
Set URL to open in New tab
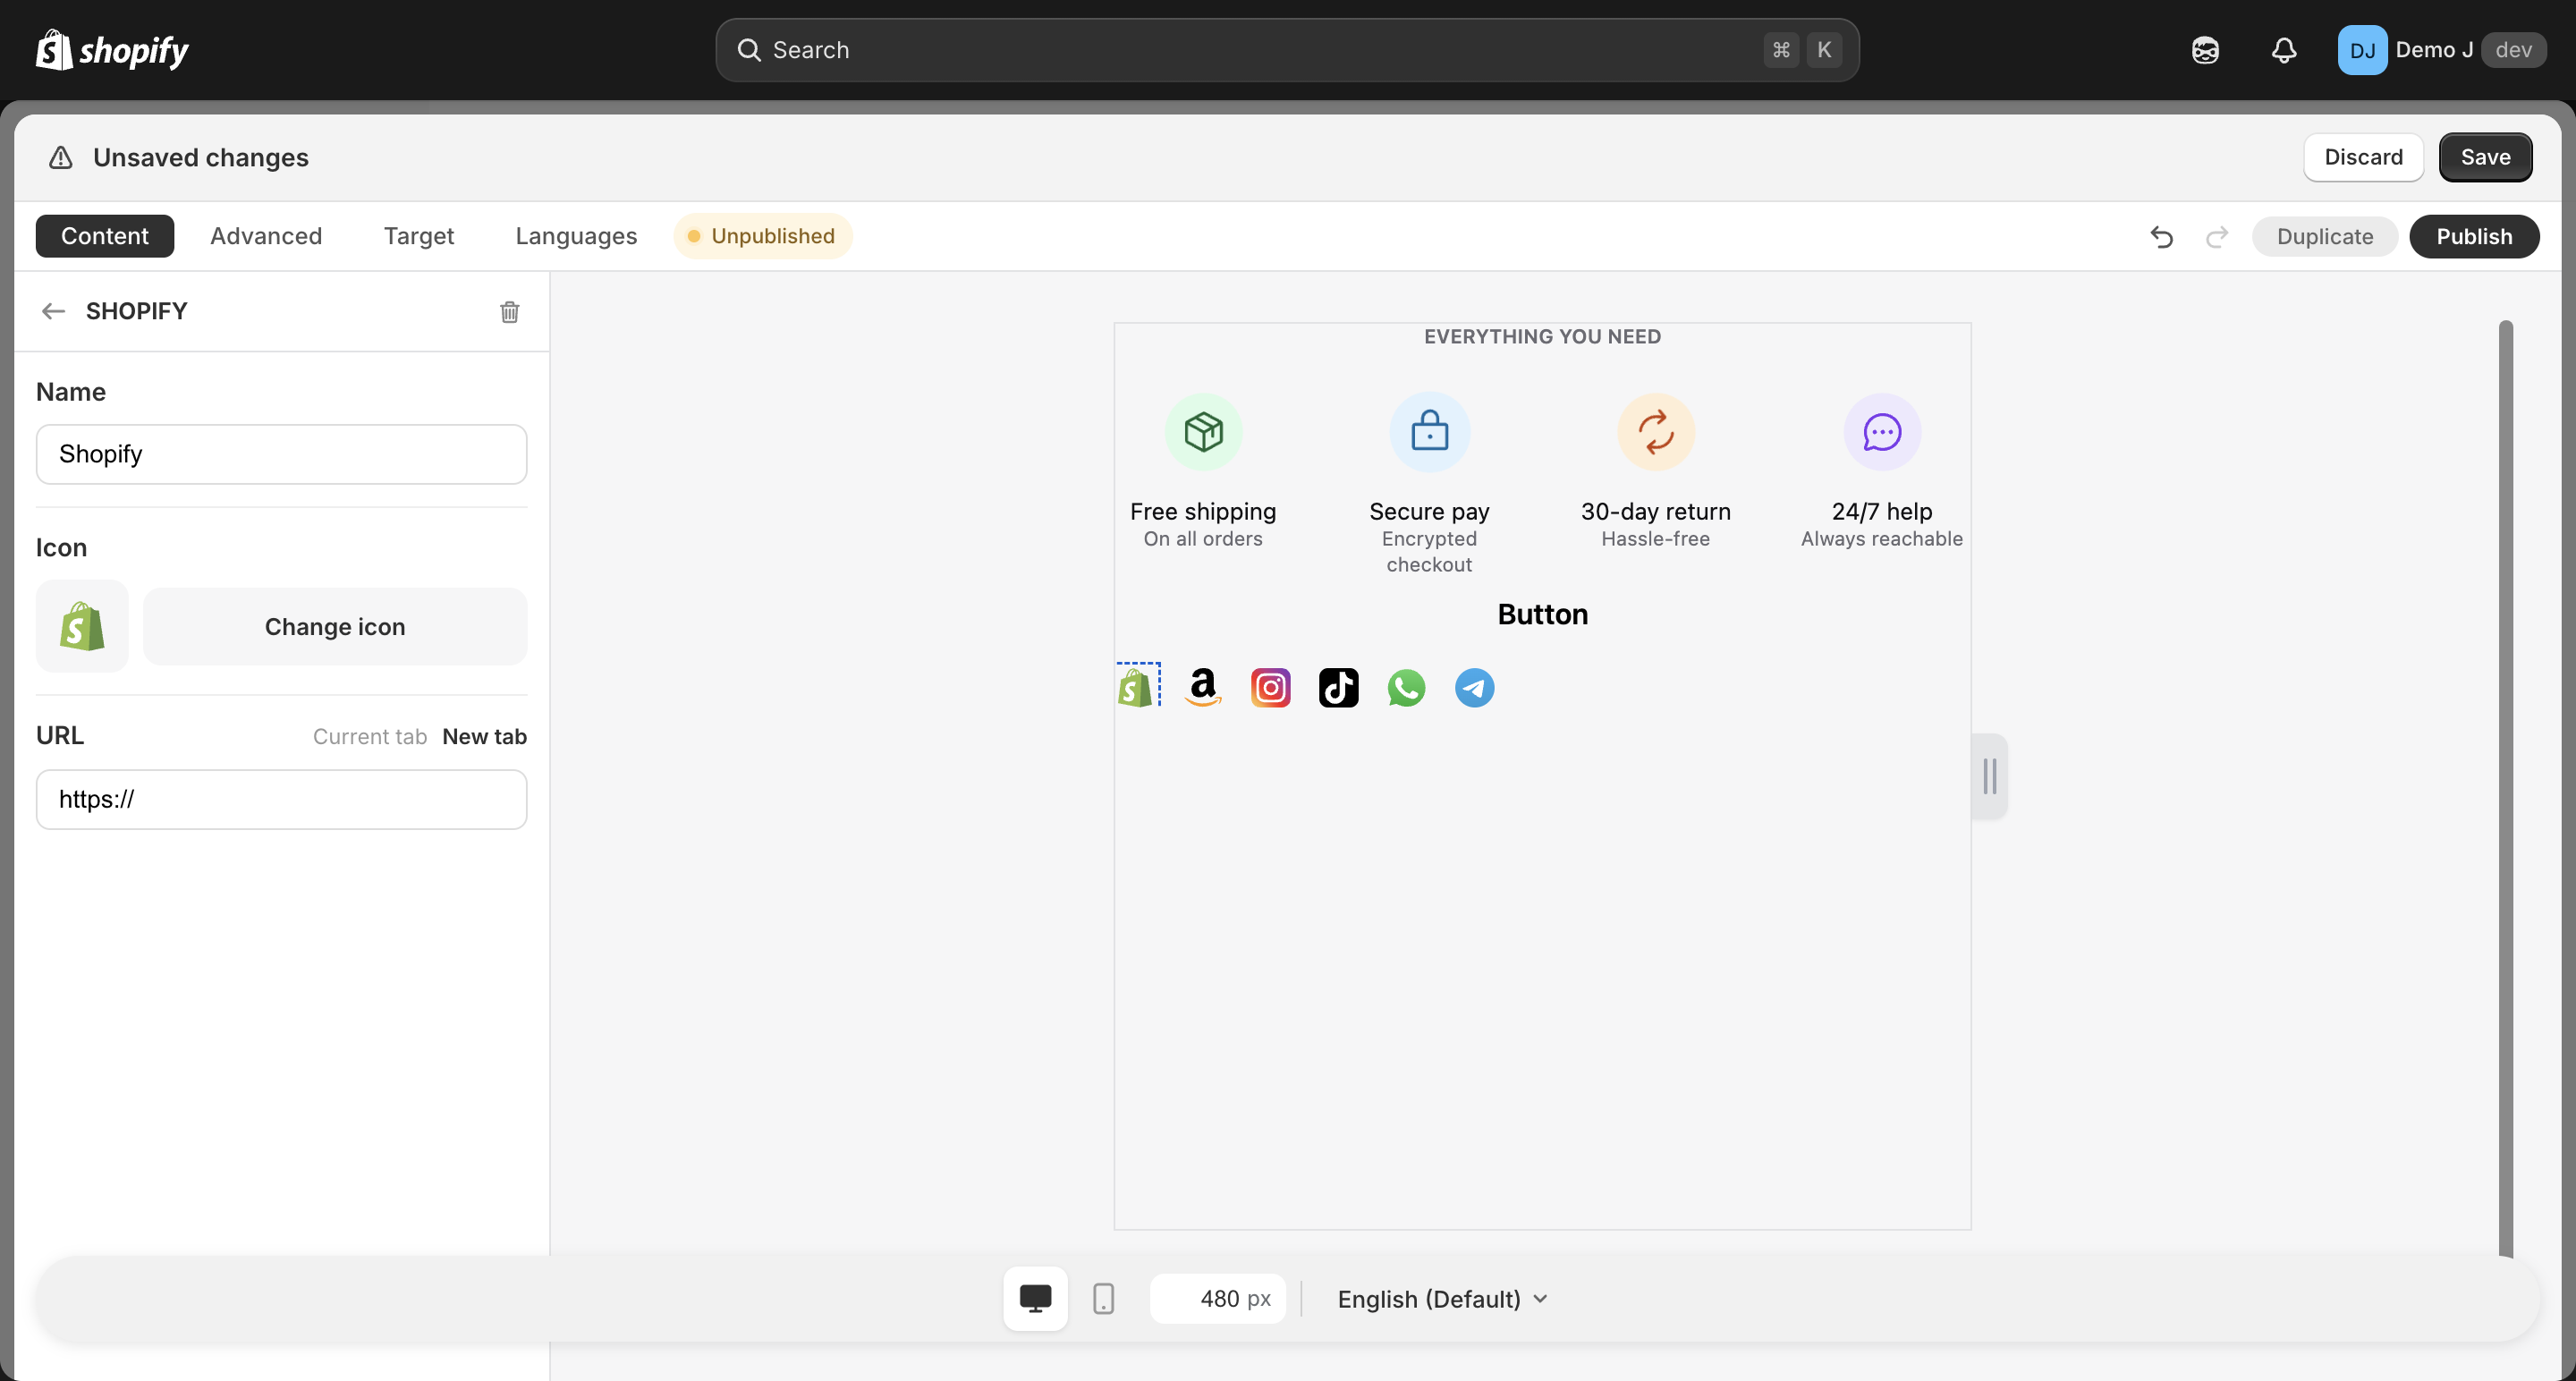(484, 737)
